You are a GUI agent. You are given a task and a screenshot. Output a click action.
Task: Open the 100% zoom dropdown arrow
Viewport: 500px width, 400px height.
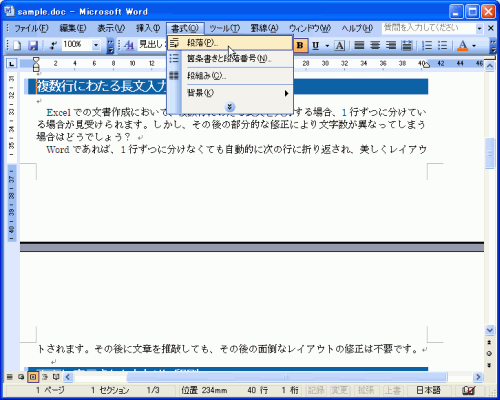coord(96,45)
